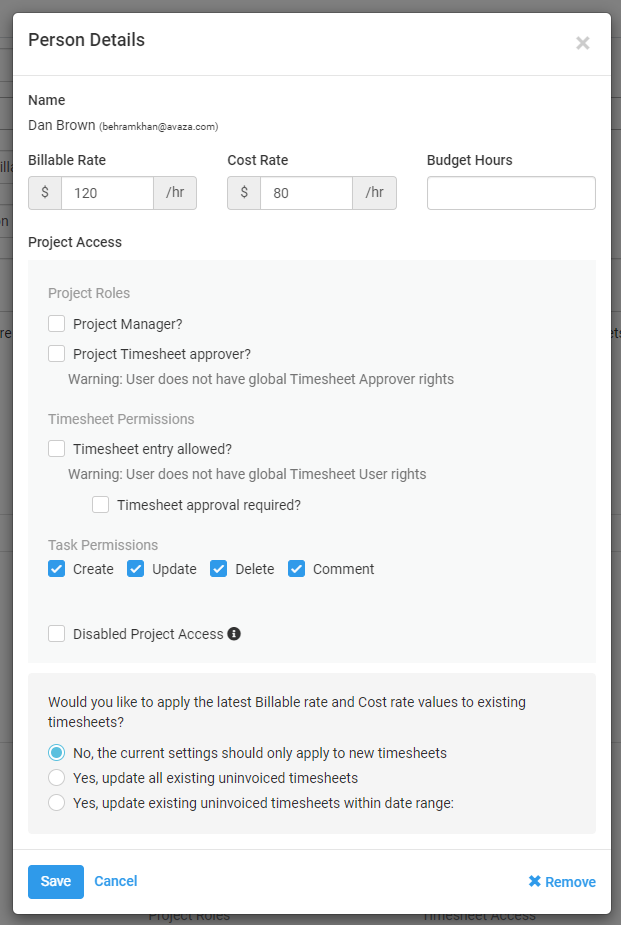Click the info icon beside Disabled Project Access
Viewport: 621px width, 925px height.
234,634
